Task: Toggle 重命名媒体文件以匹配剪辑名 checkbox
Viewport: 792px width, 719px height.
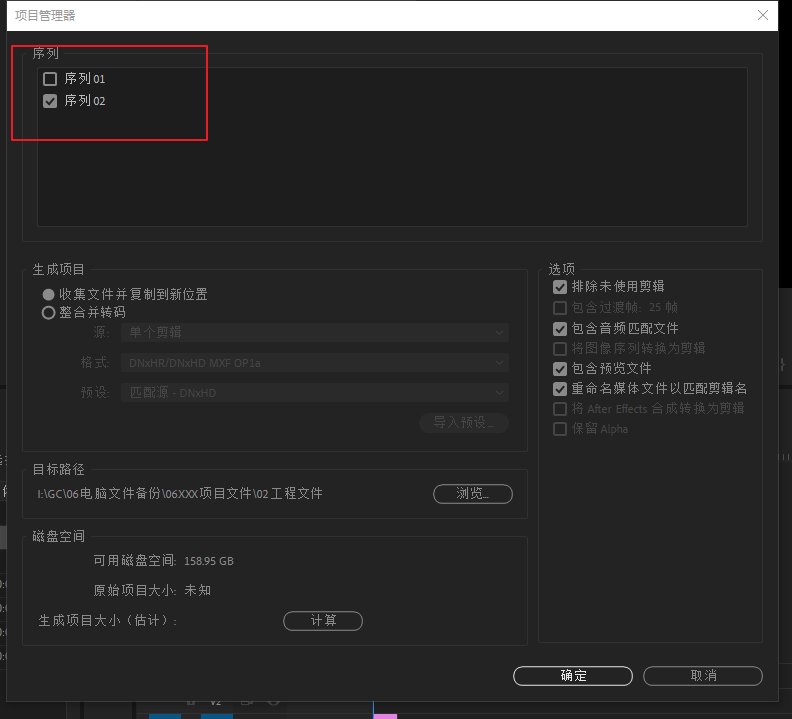Action: pos(560,389)
